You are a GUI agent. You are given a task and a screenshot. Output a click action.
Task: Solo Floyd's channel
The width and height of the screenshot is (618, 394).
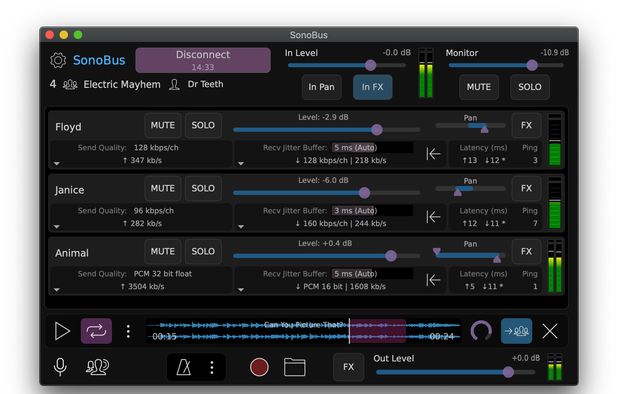(203, 125)
